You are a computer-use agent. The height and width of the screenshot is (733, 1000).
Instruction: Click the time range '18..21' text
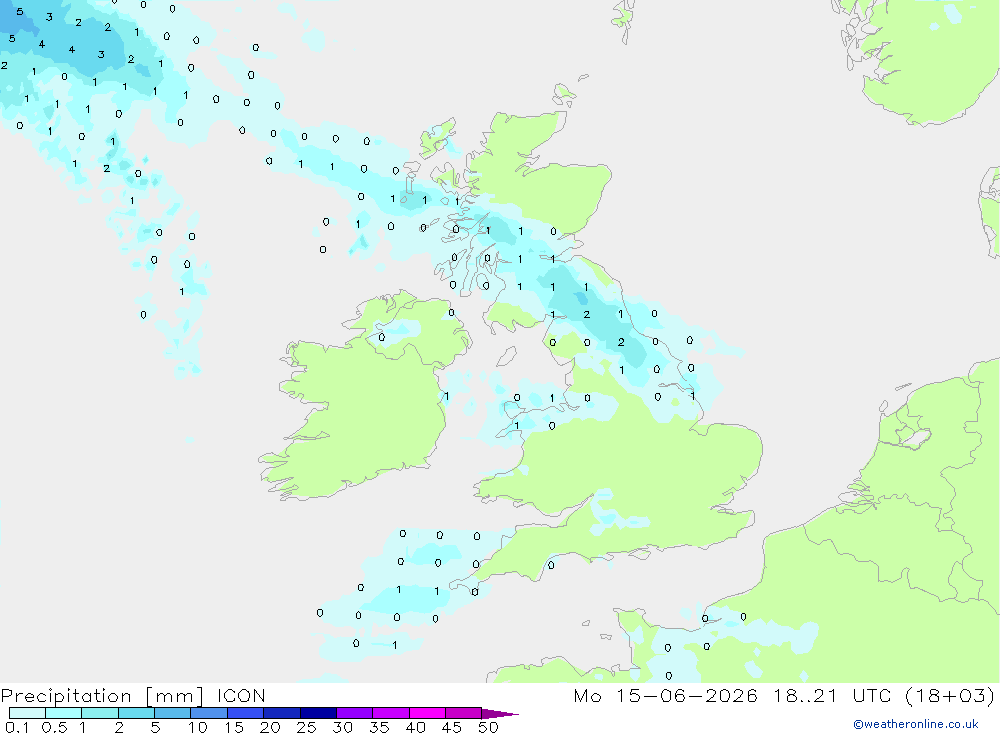(x=805, y=695)
